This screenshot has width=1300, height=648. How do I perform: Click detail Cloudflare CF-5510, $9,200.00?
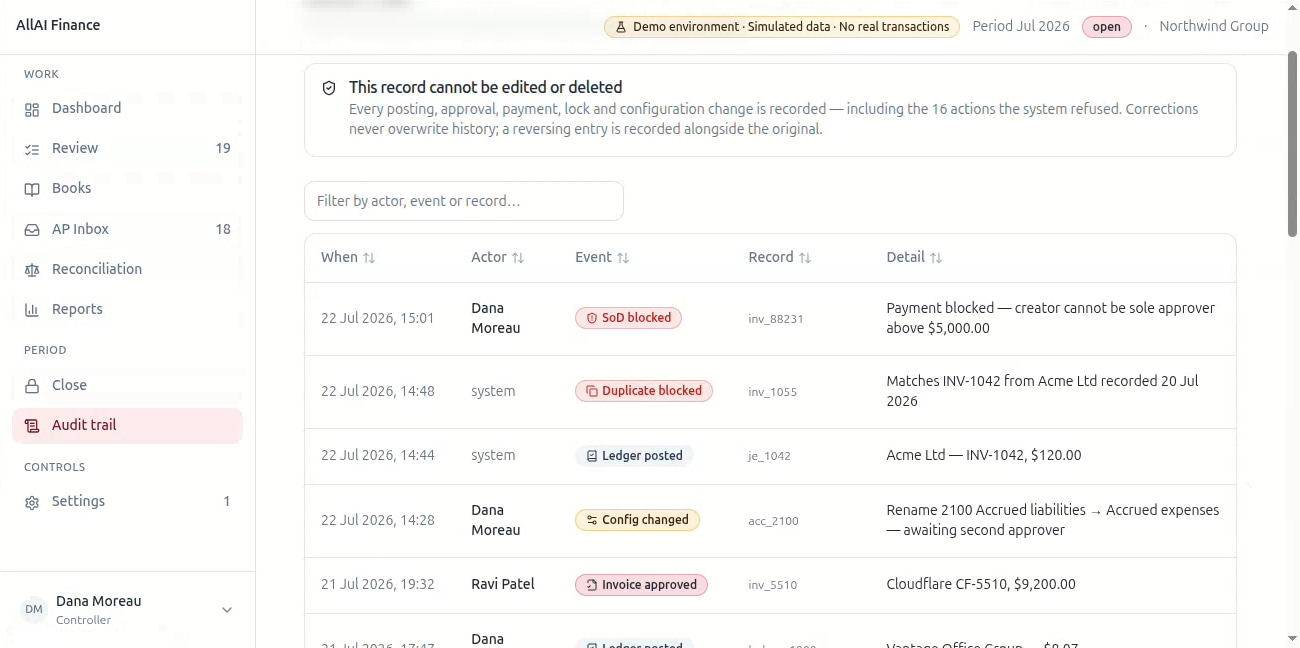[x=981, y=584]
